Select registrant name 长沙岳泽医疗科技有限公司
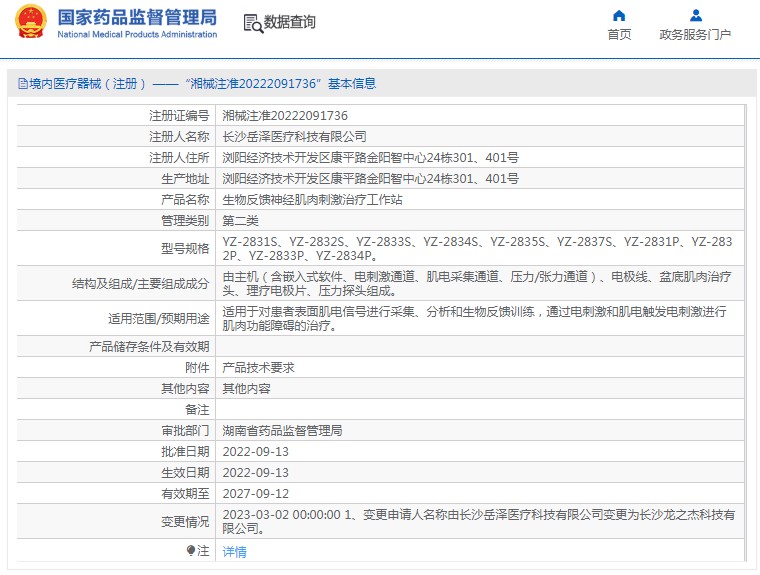The width and height of the screenshot is (760, 575). pos(294,137)
